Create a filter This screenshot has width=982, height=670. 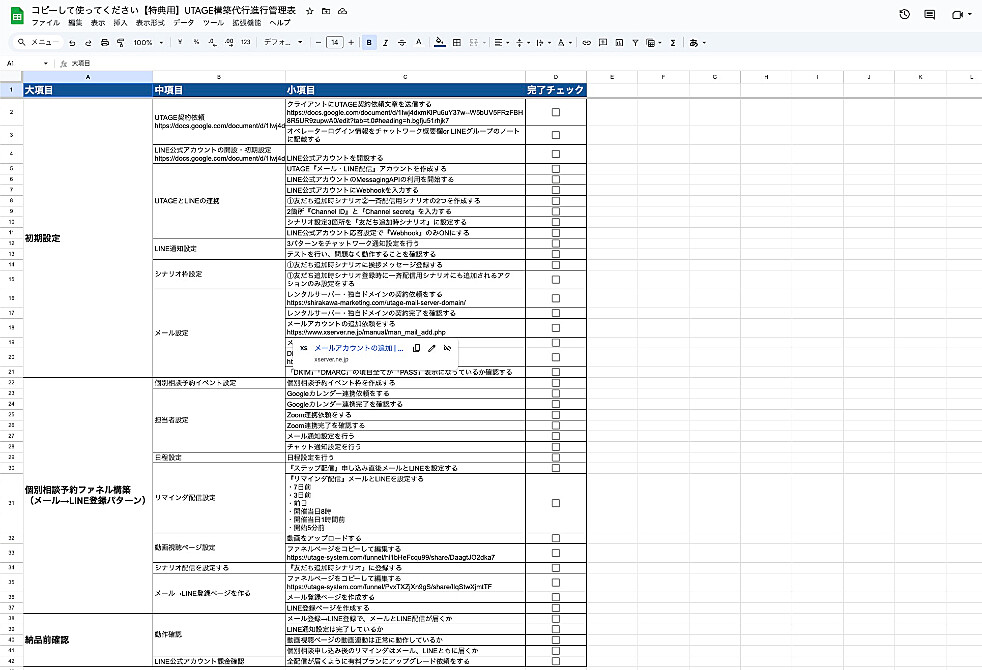click(x=635, y=43)
